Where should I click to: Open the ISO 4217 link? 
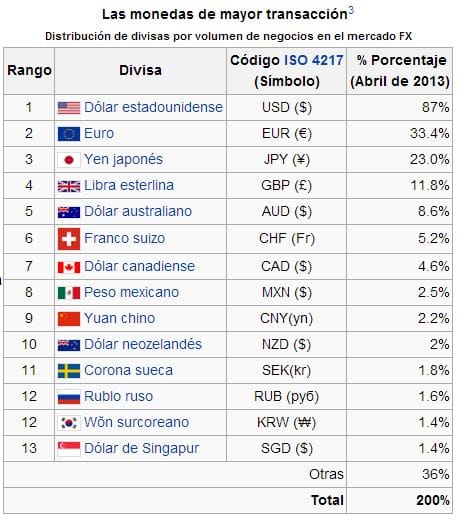[x=313, y=60]
